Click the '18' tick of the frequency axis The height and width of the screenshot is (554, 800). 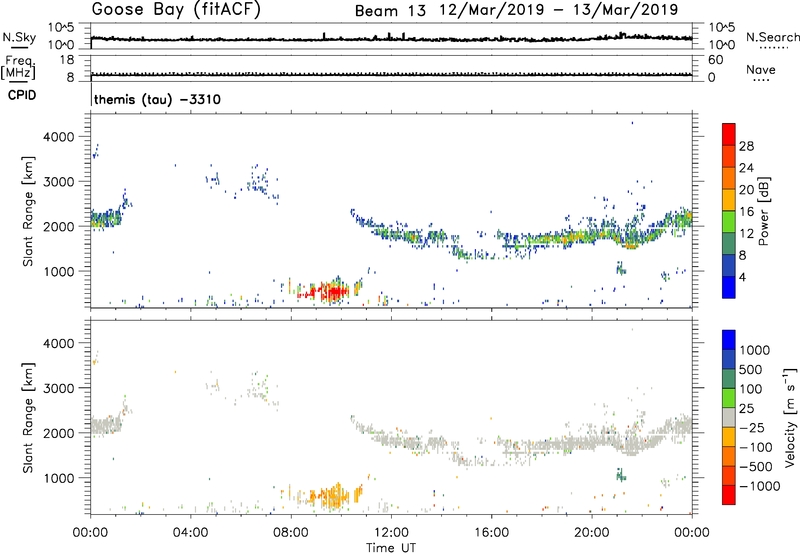67,60
